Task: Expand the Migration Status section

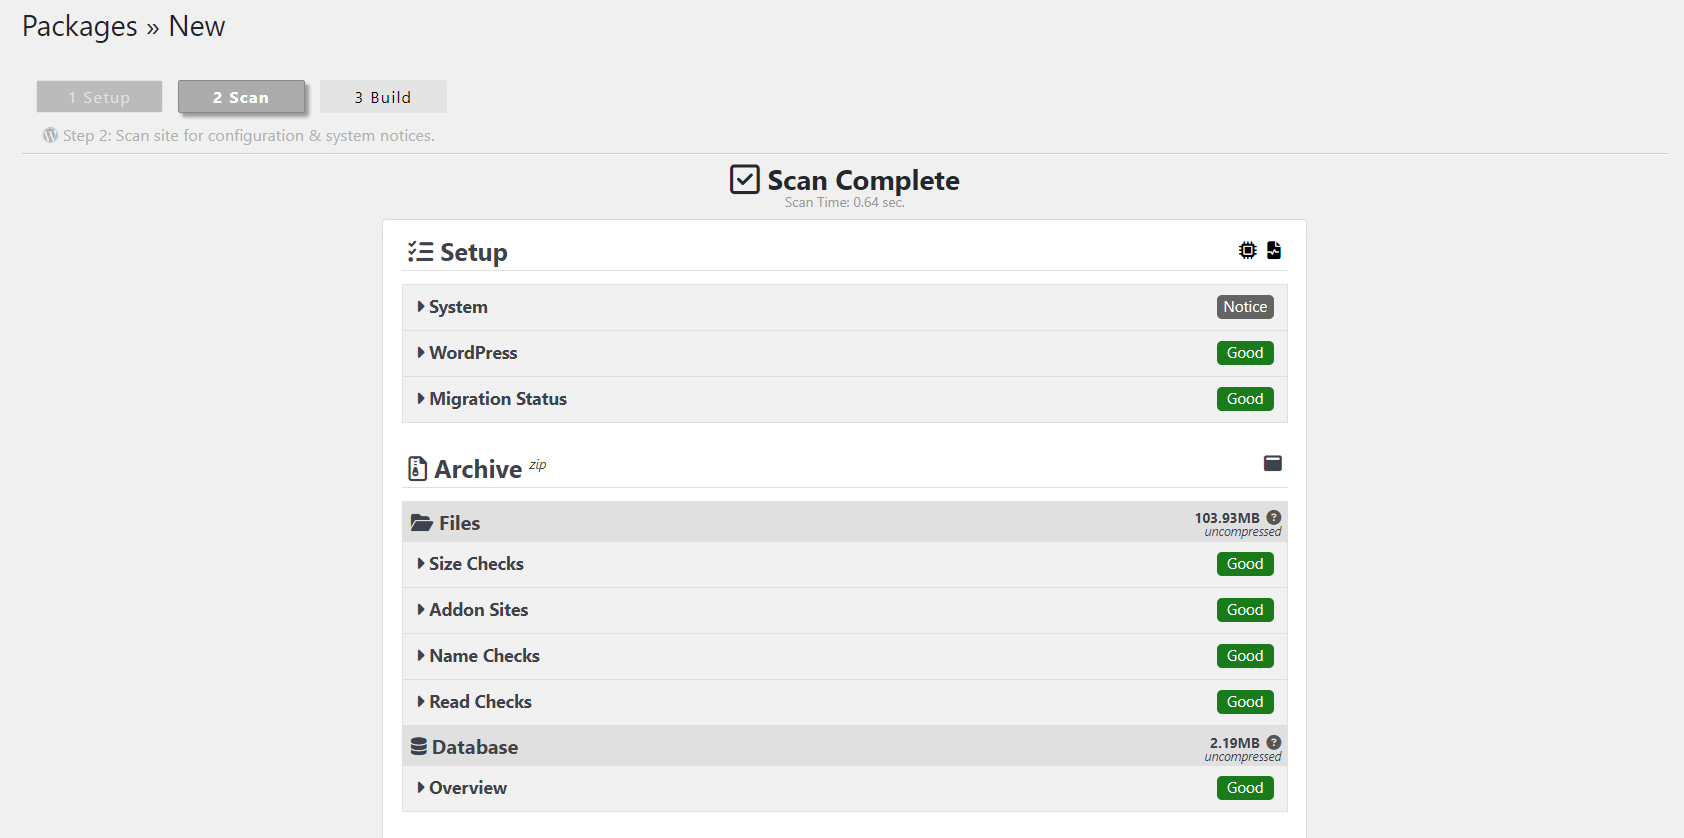Action: click(x=497, y=399)
